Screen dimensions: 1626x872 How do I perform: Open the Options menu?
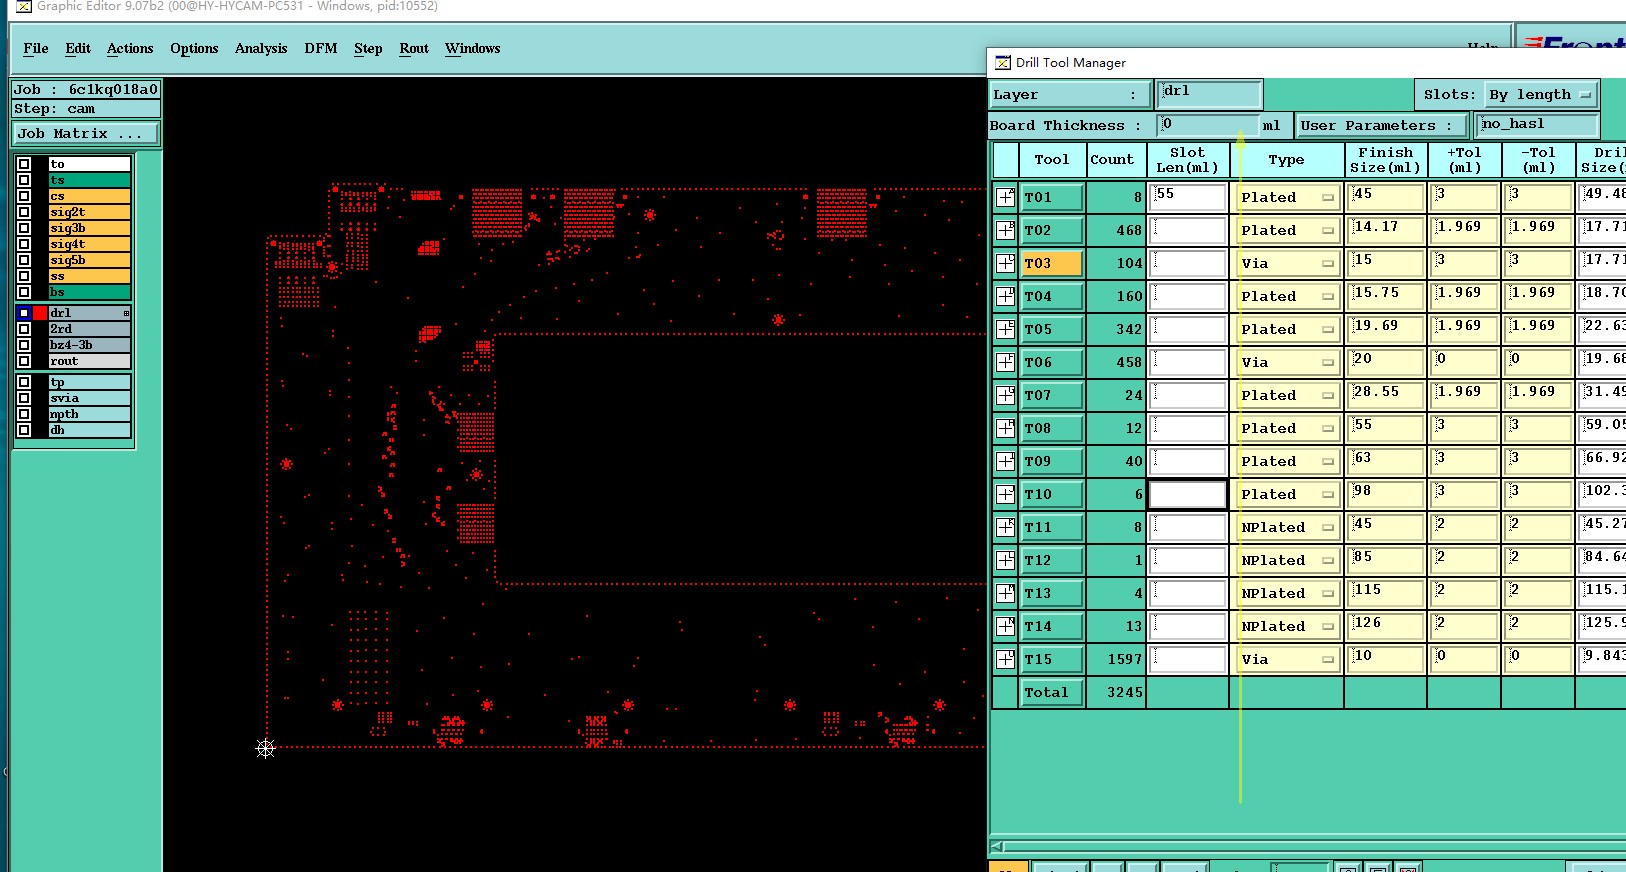194,48
